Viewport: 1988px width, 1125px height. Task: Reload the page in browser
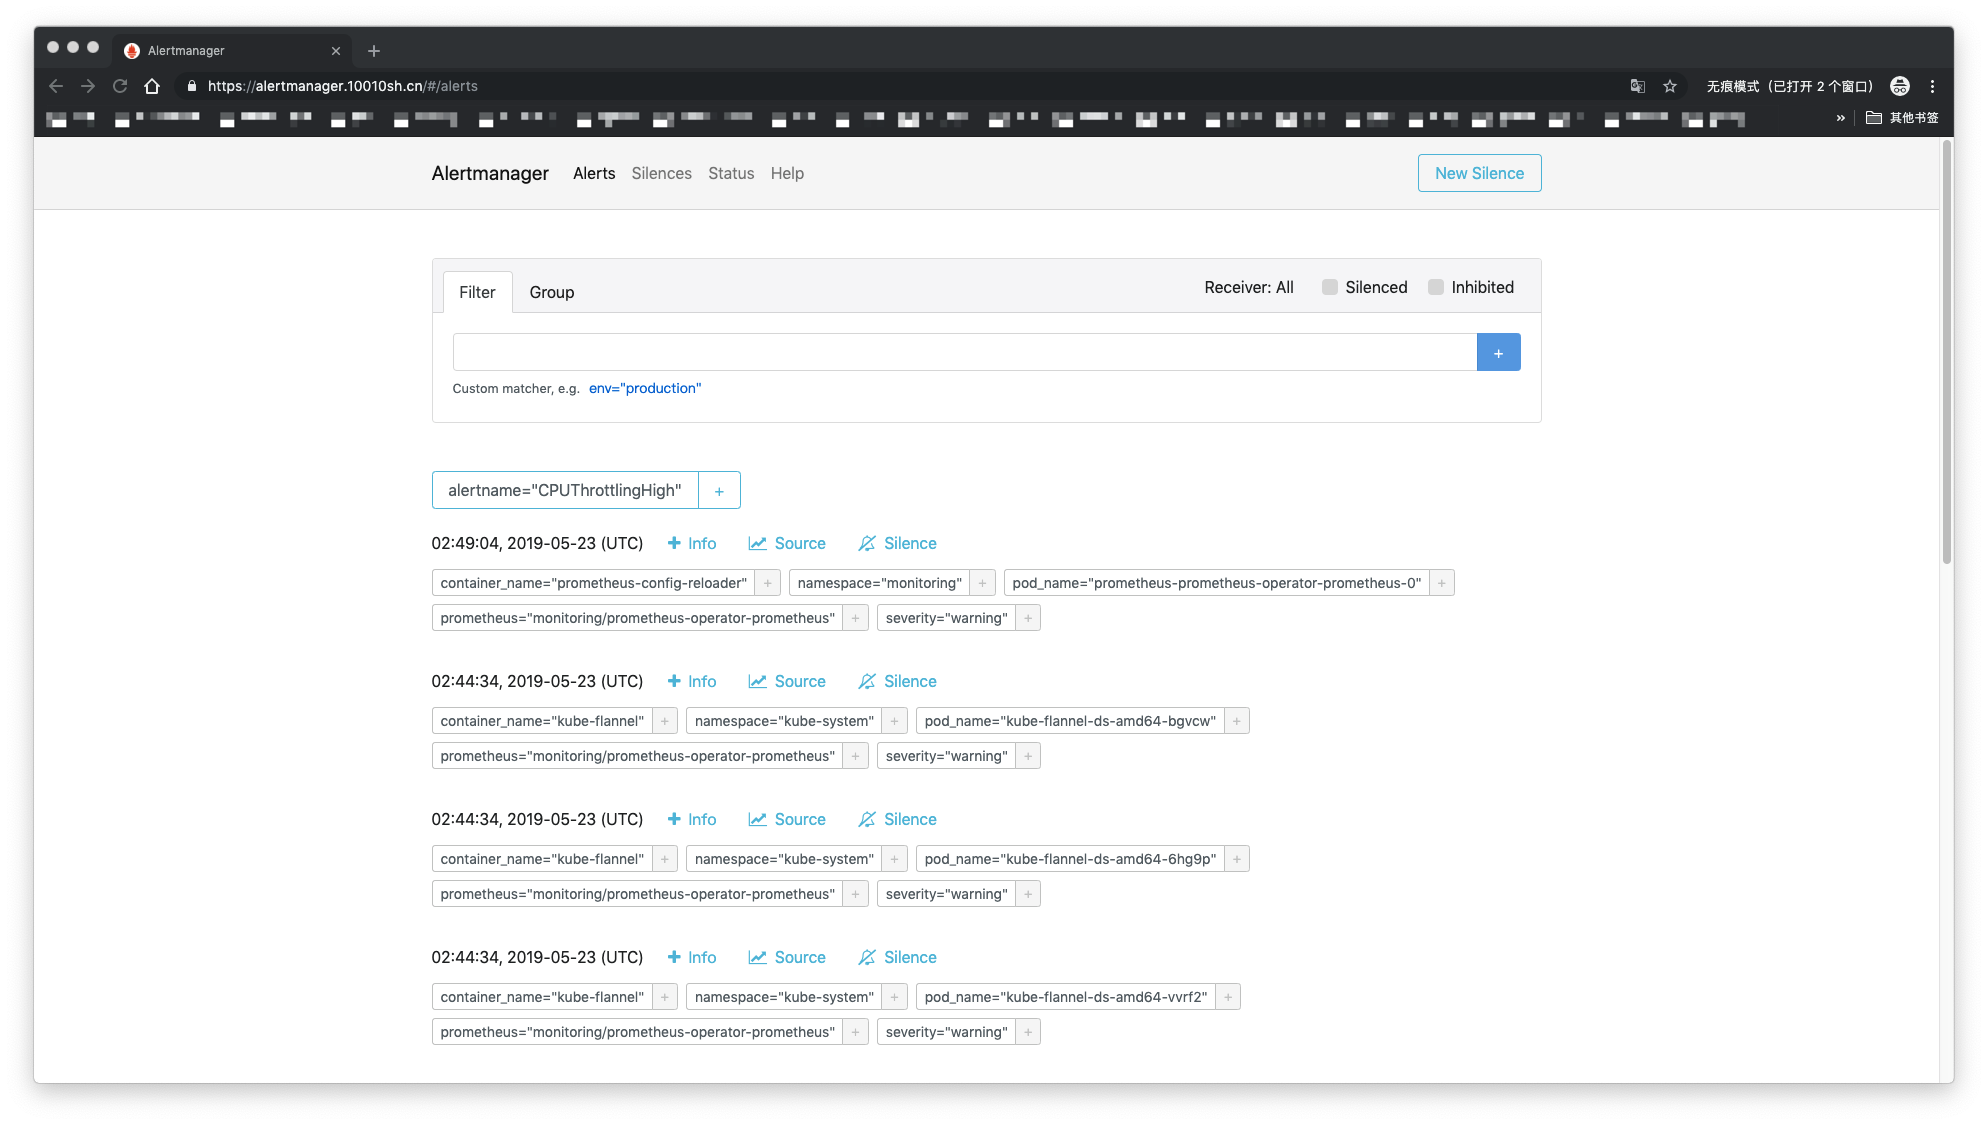(x=120, y=86)
